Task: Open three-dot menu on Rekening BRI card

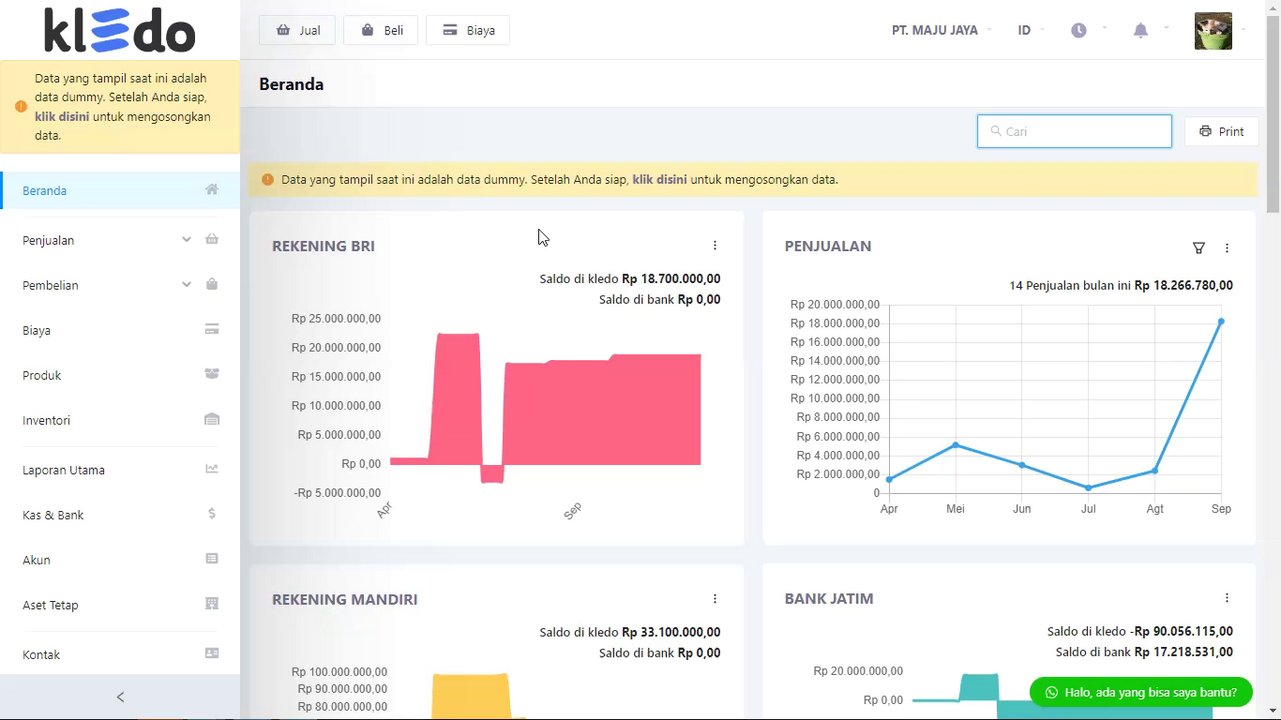Action: tap(714, 245)
